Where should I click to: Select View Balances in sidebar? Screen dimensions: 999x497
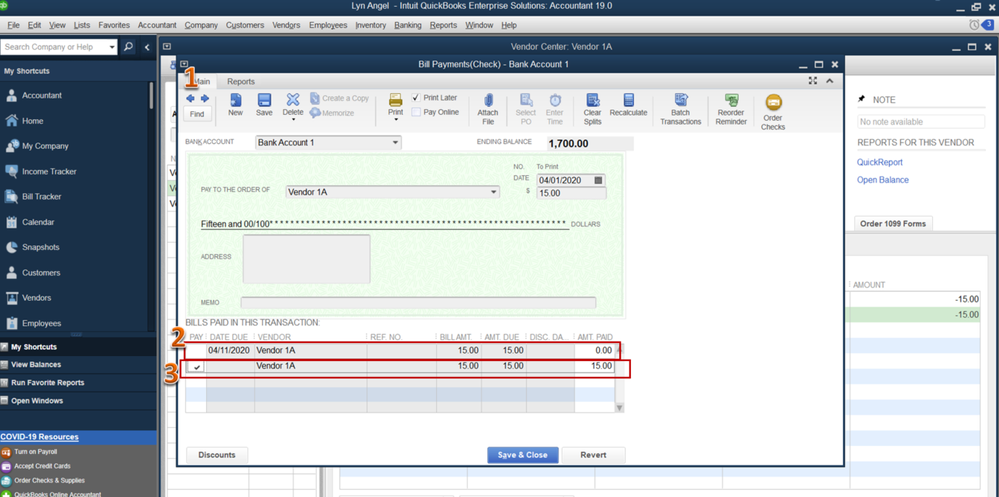[36, 365]
